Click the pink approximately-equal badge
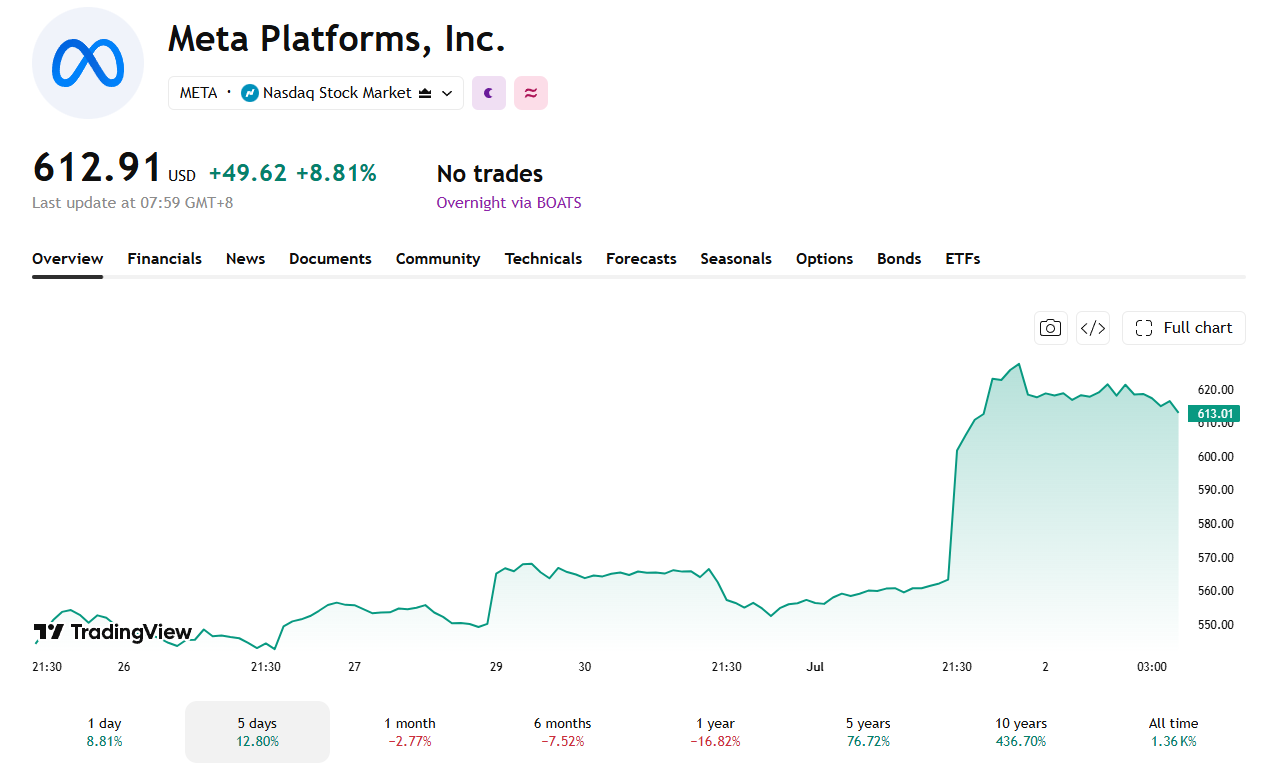Image resolution: width=1278 pixels, height=780 pixels. pos(531,93)
